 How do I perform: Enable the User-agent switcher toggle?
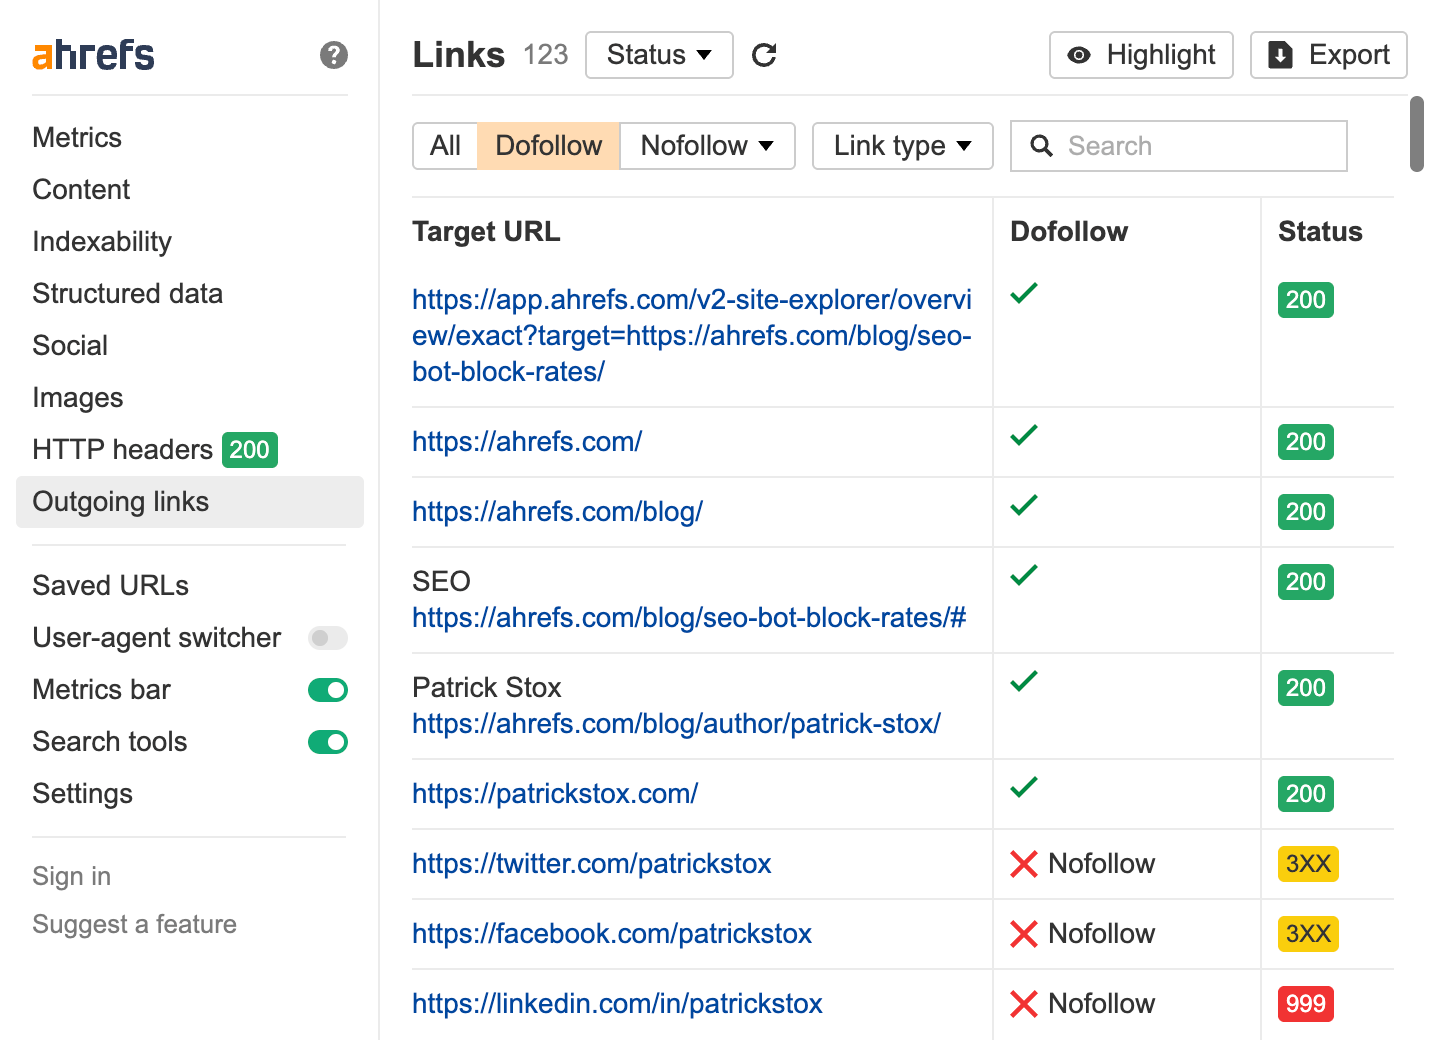[327, 638]
